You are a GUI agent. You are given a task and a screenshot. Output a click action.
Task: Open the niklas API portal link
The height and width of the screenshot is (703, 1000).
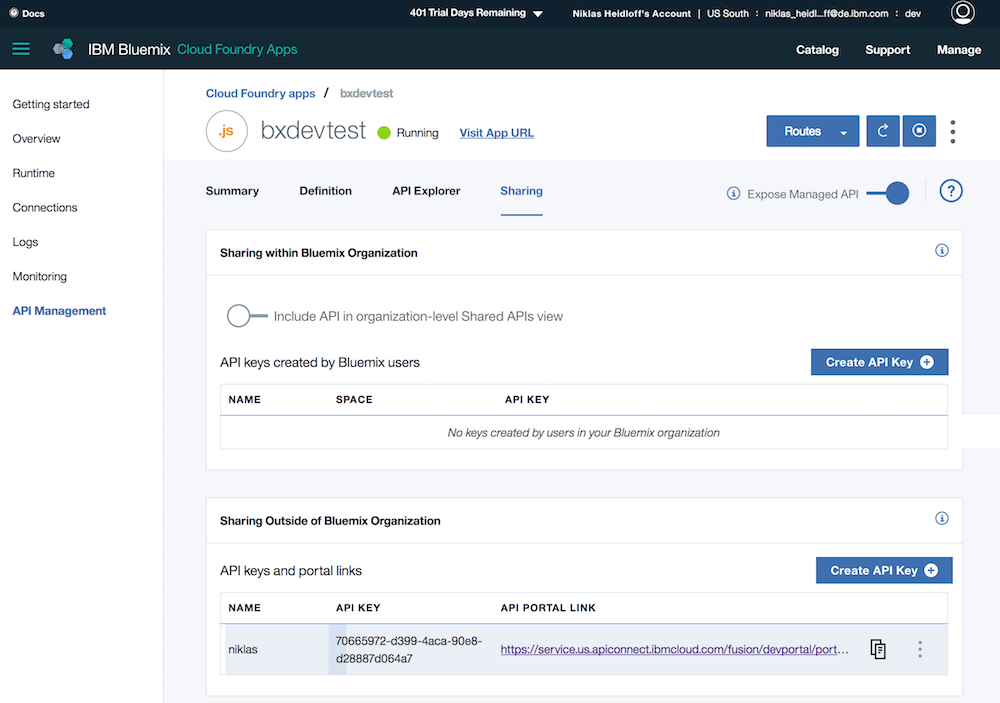point(674,649)
